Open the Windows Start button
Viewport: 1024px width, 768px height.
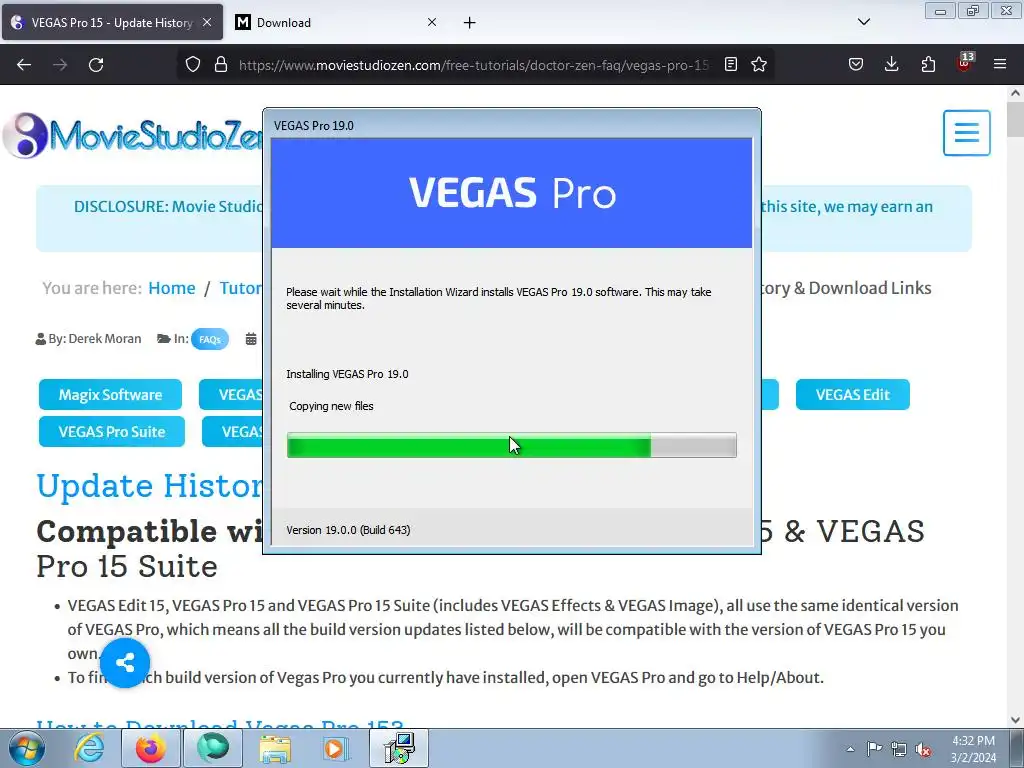26,748
